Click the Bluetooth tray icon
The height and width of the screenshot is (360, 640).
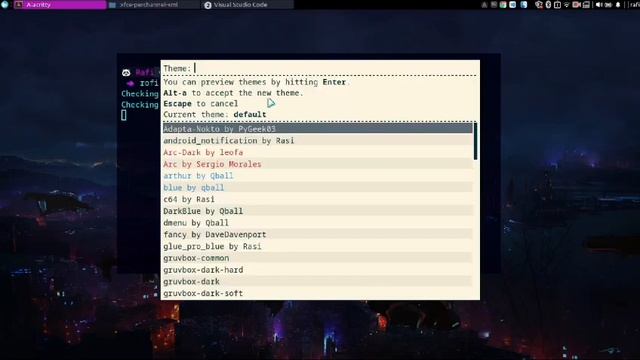[x=549, y=4]
